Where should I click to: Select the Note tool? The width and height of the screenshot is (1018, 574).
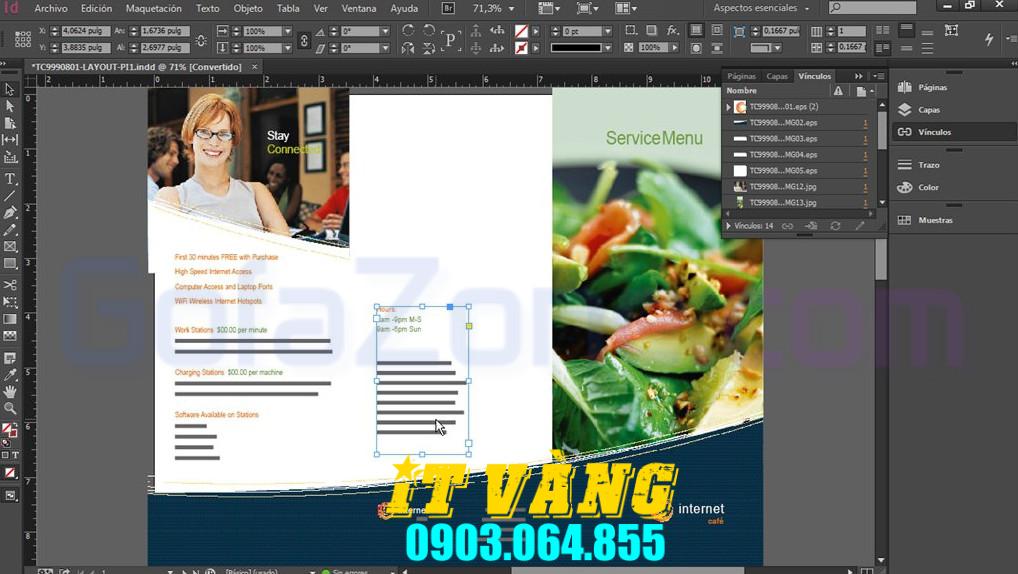(x=10, y=358)
